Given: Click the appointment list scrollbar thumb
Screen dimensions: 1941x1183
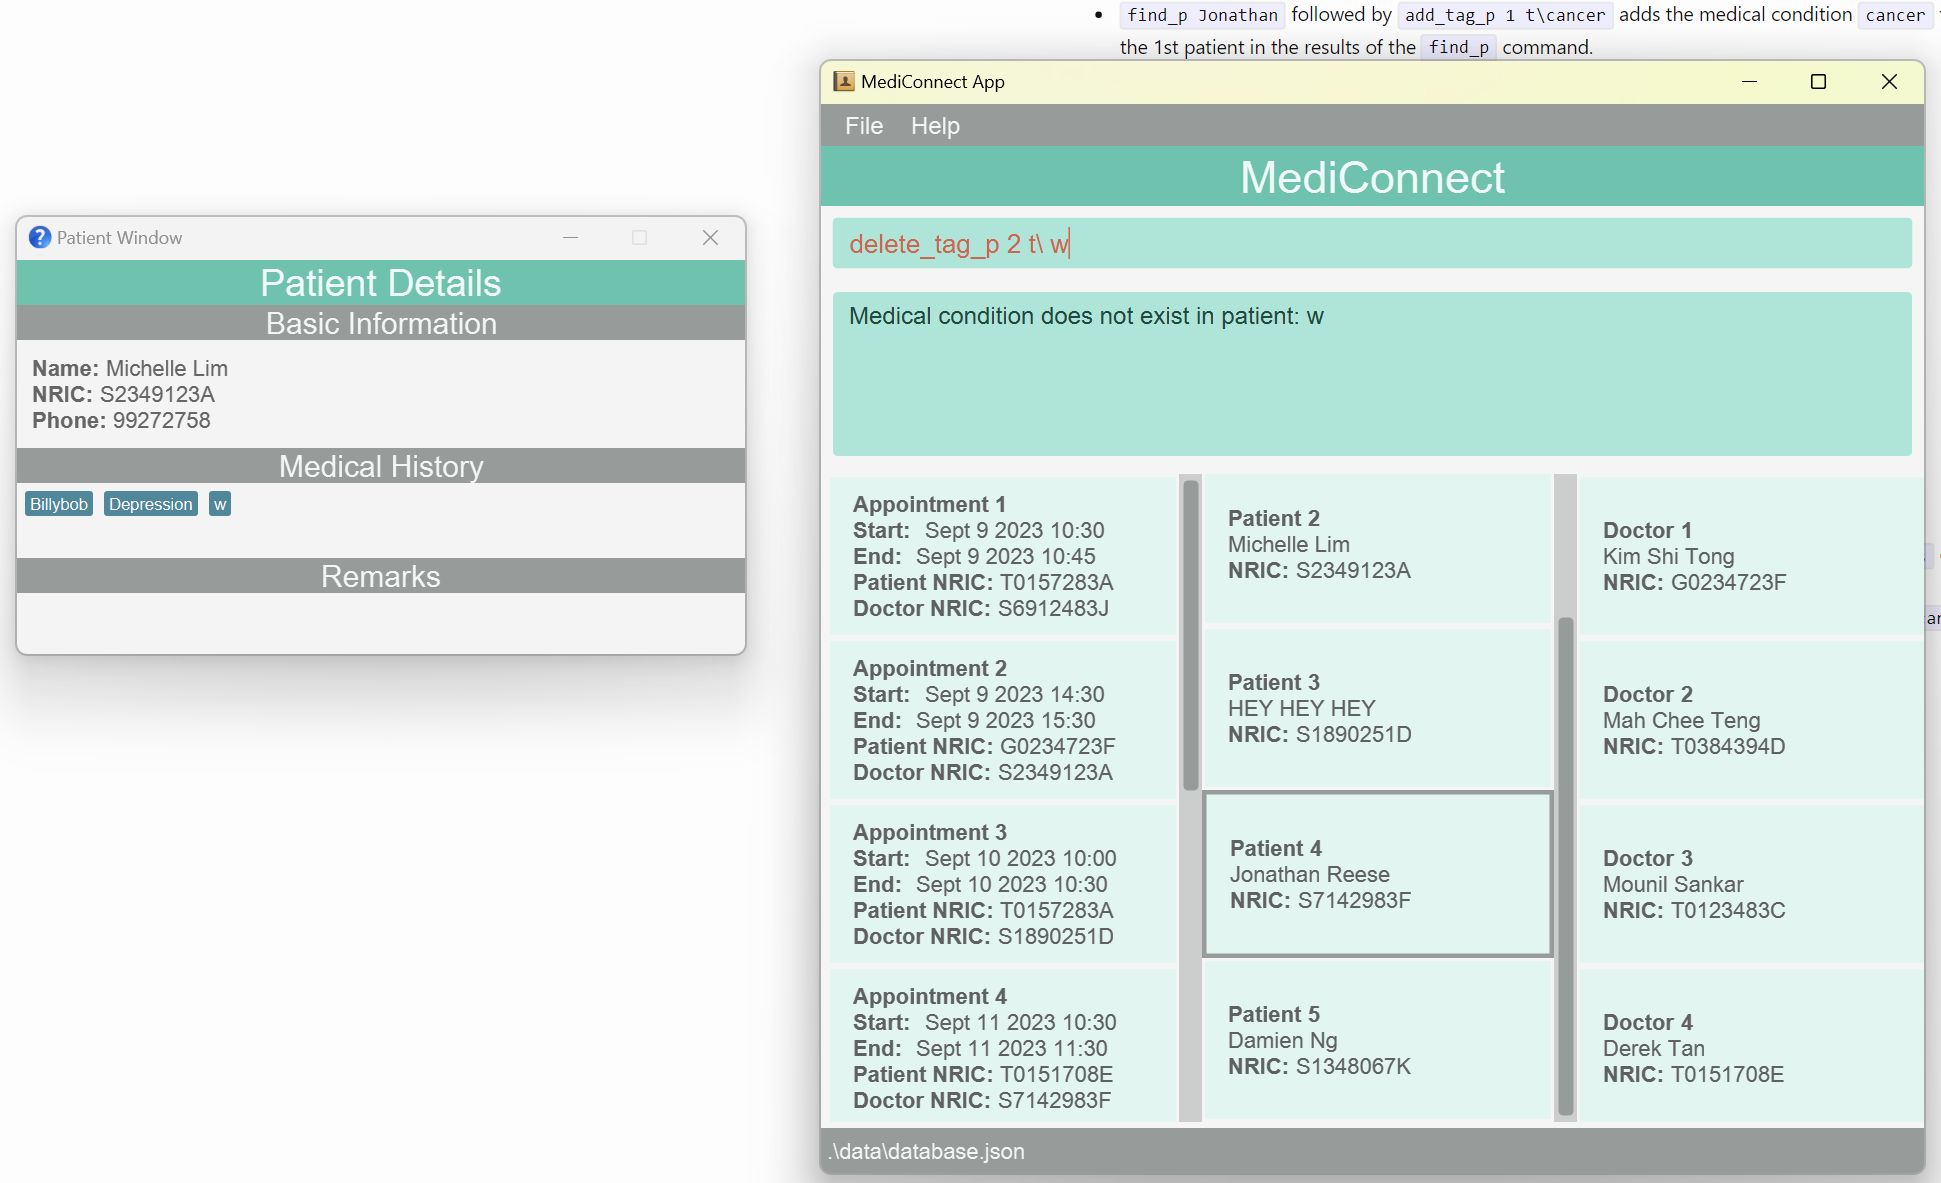Looking at the screenshot, I should pos(1190,635).
